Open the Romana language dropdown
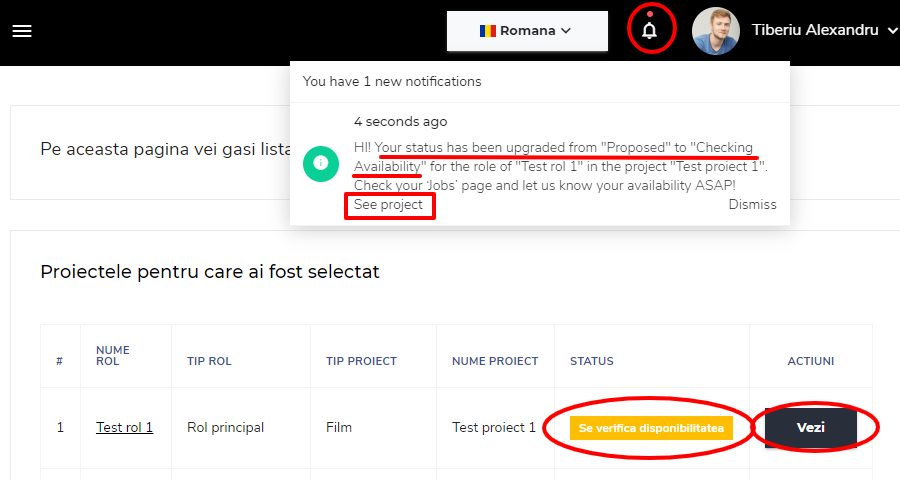Screen dimensions: 900x480 527,31
